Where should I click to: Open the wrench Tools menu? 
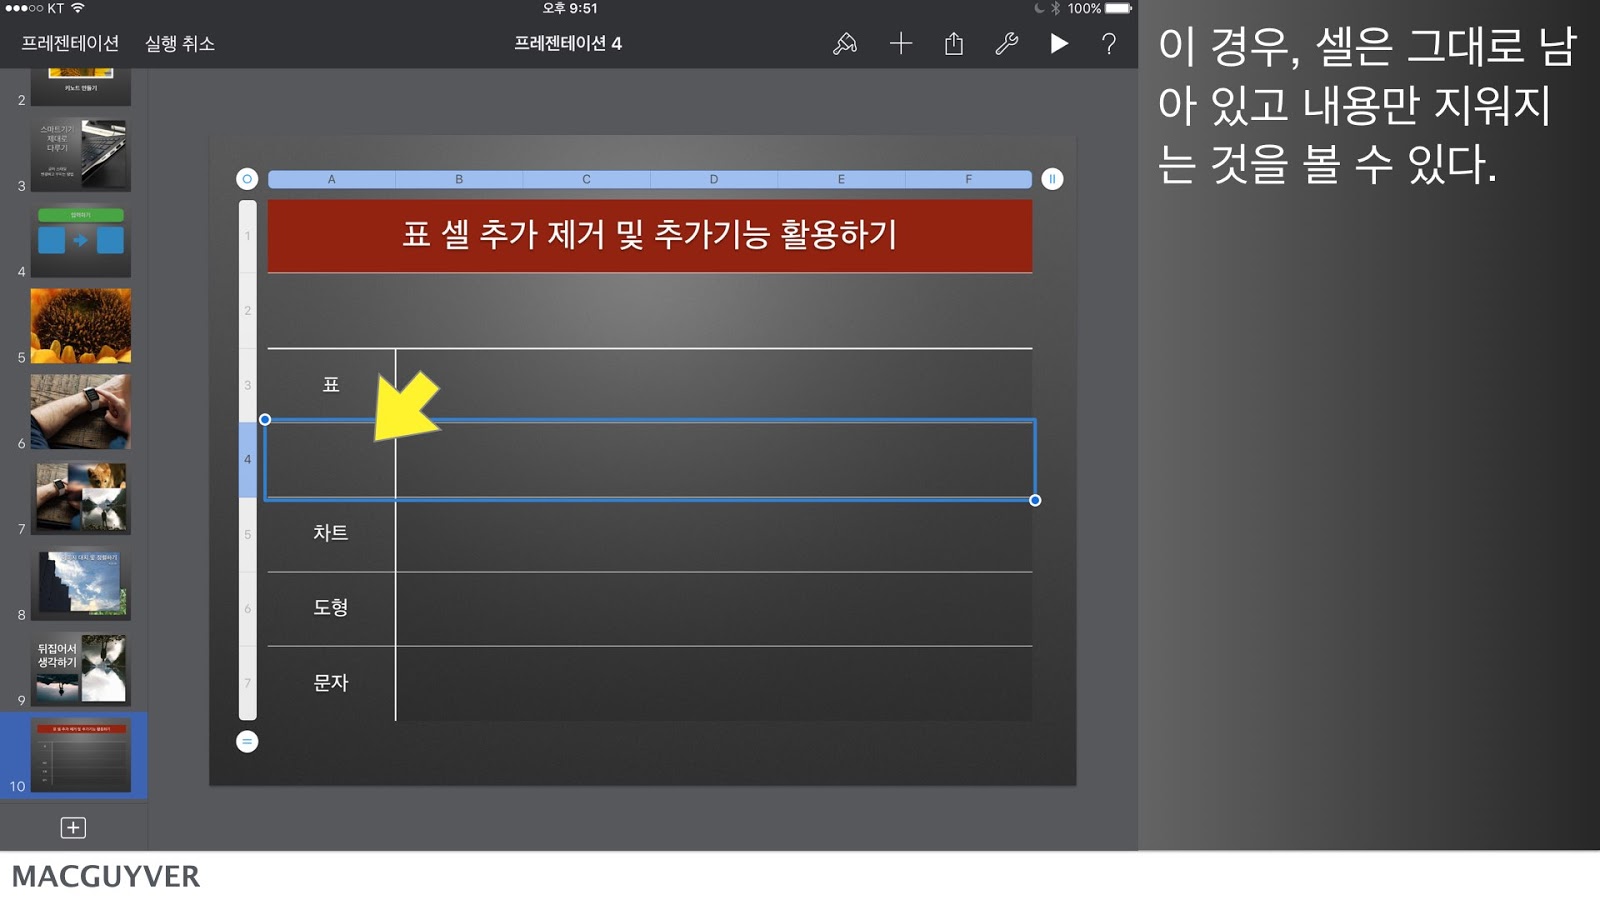pos(1007,43)
